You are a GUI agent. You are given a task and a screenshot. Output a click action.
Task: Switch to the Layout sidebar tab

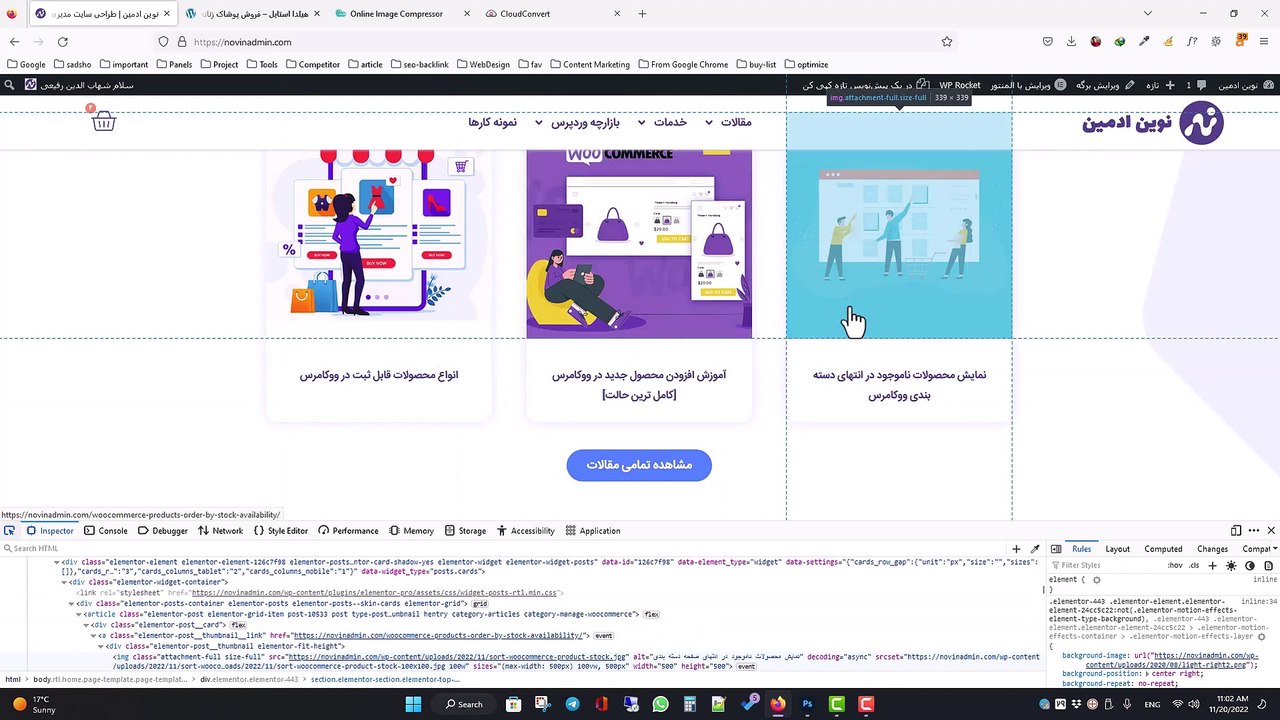[1117, 549]
